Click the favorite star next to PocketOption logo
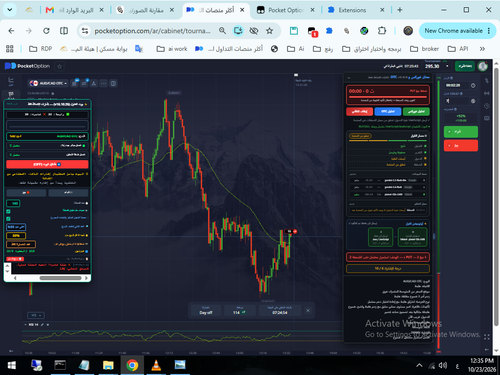 point(60,66)
